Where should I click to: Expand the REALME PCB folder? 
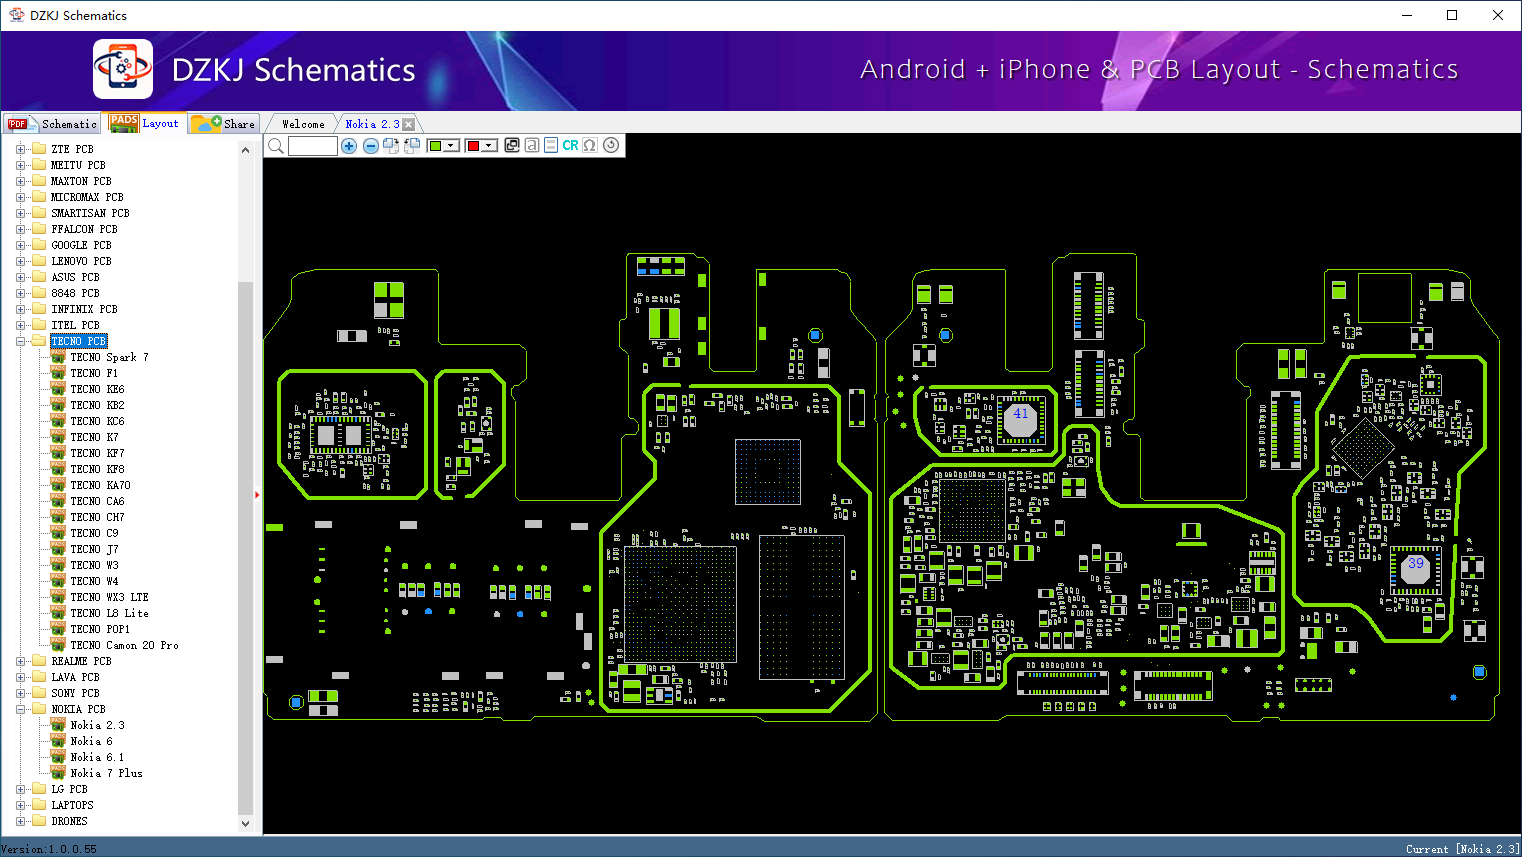coord(20,661)
